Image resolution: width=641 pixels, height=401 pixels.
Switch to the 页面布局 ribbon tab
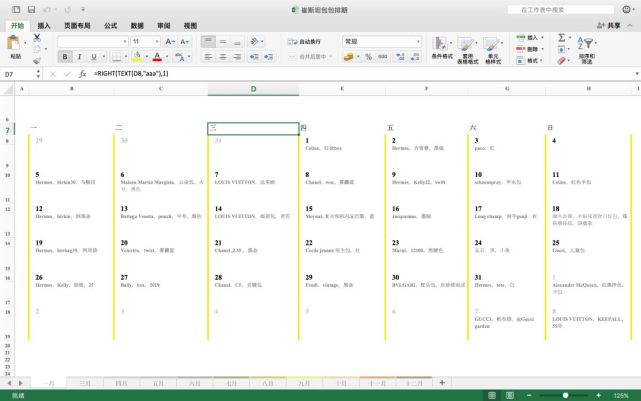point(77,26)
